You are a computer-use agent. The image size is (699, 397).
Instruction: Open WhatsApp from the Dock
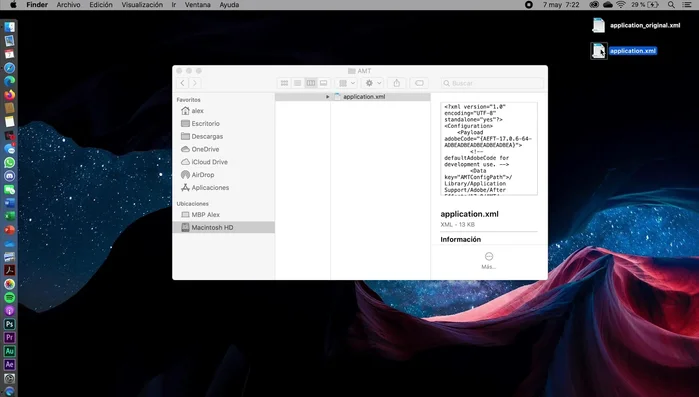tap(9, 163)
